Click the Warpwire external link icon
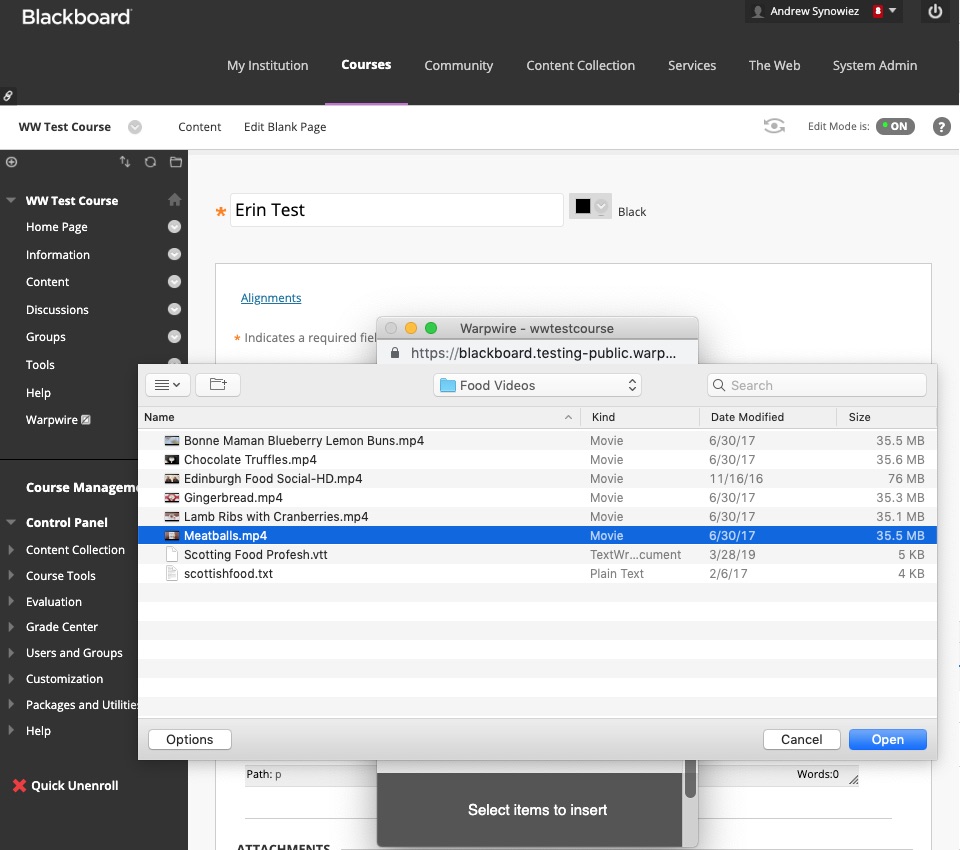960x850 pixels. (x=86, y=420)
